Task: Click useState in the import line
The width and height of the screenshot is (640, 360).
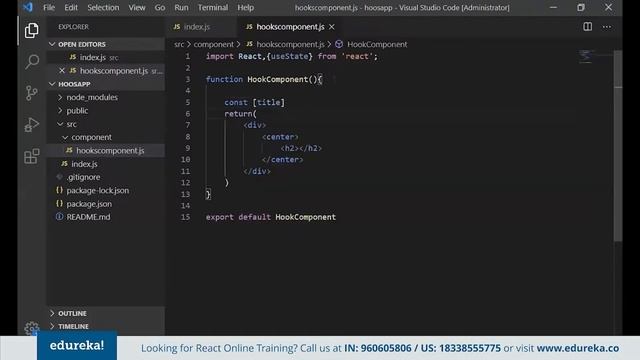Action: click(289, 56)
